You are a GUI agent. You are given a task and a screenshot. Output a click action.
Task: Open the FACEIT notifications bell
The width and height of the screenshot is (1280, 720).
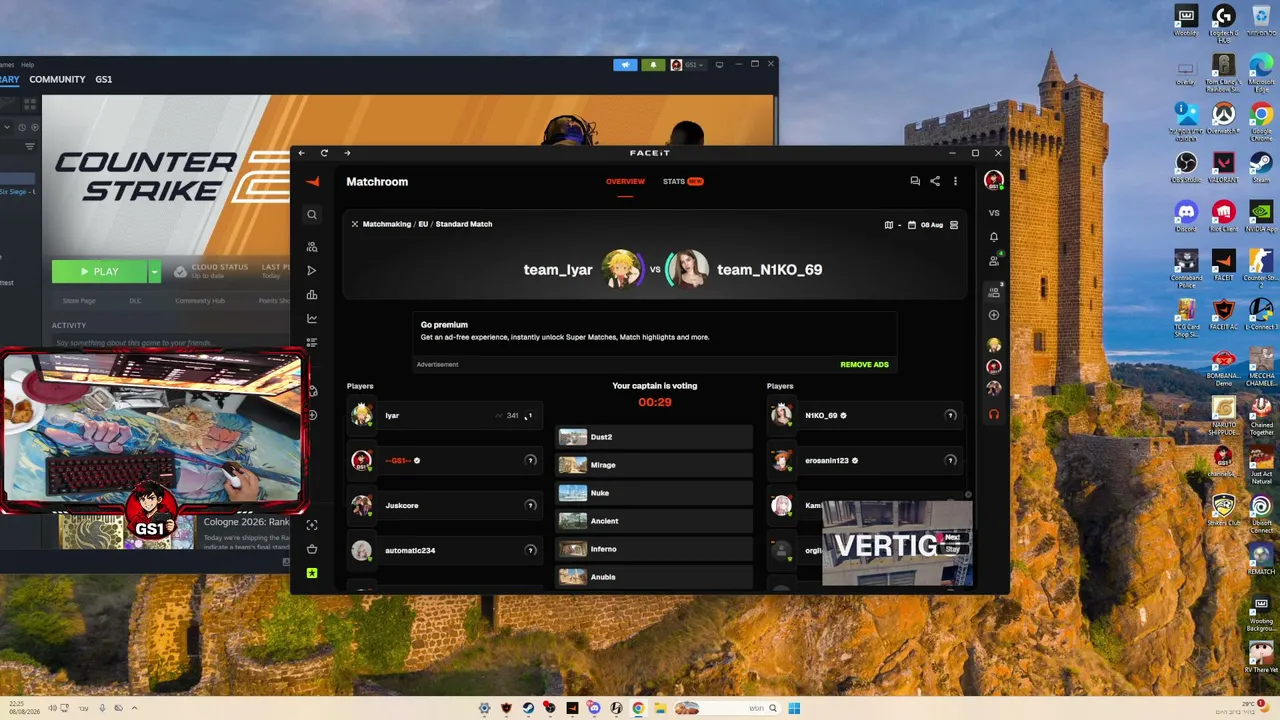point(994,237)
